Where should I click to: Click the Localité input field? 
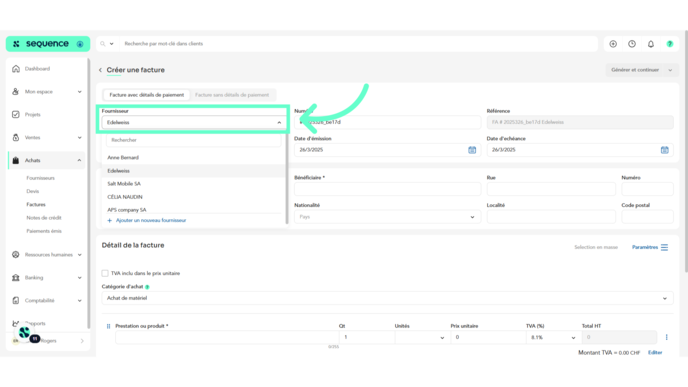pyautogui.click(x=551, y=217)
